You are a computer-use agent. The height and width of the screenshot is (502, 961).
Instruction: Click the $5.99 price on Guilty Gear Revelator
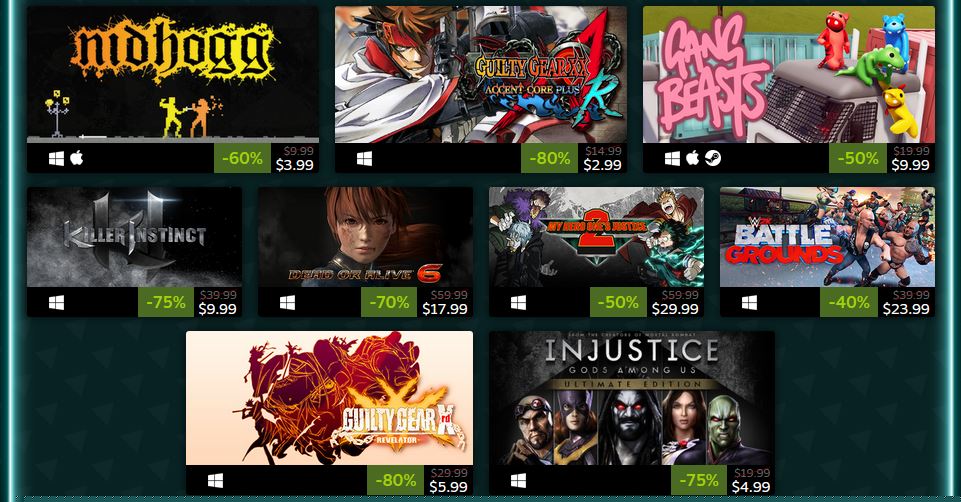click(448, 487)
